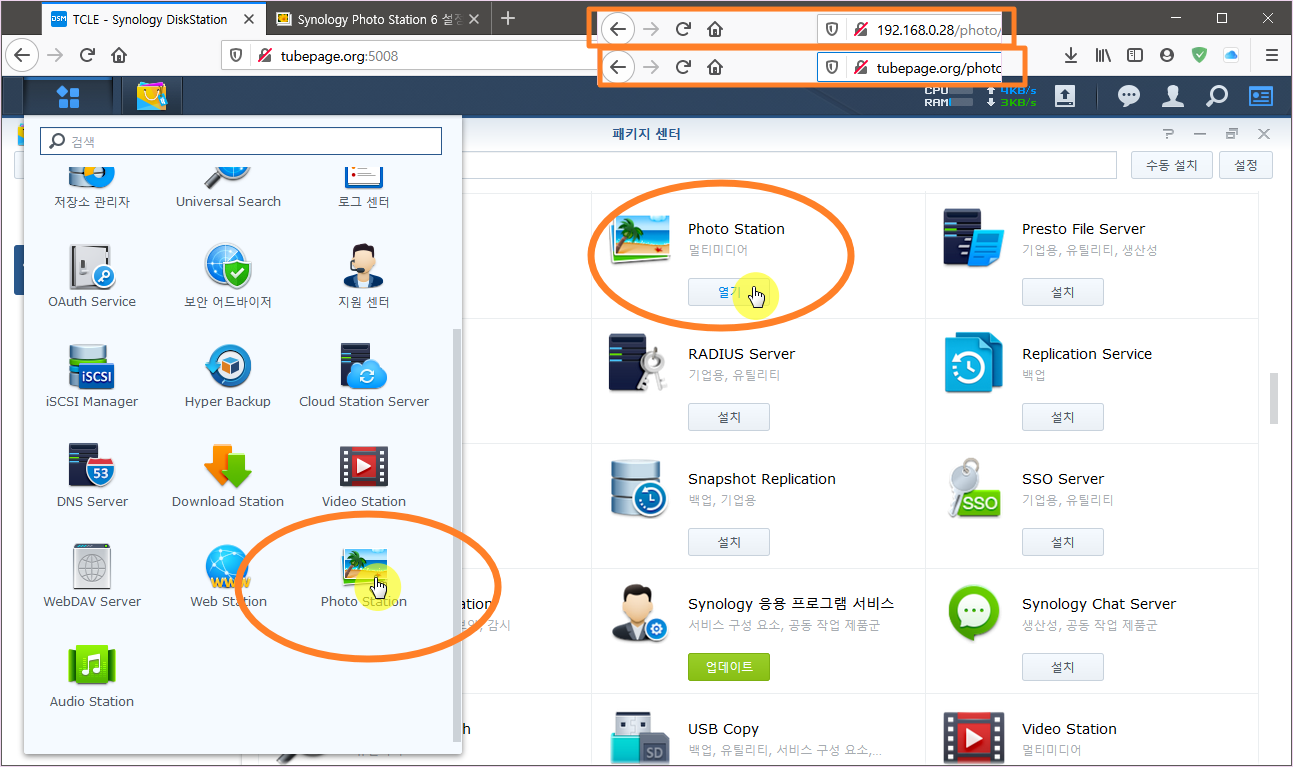Open Firefox library icon

[x=1102, y=56]
